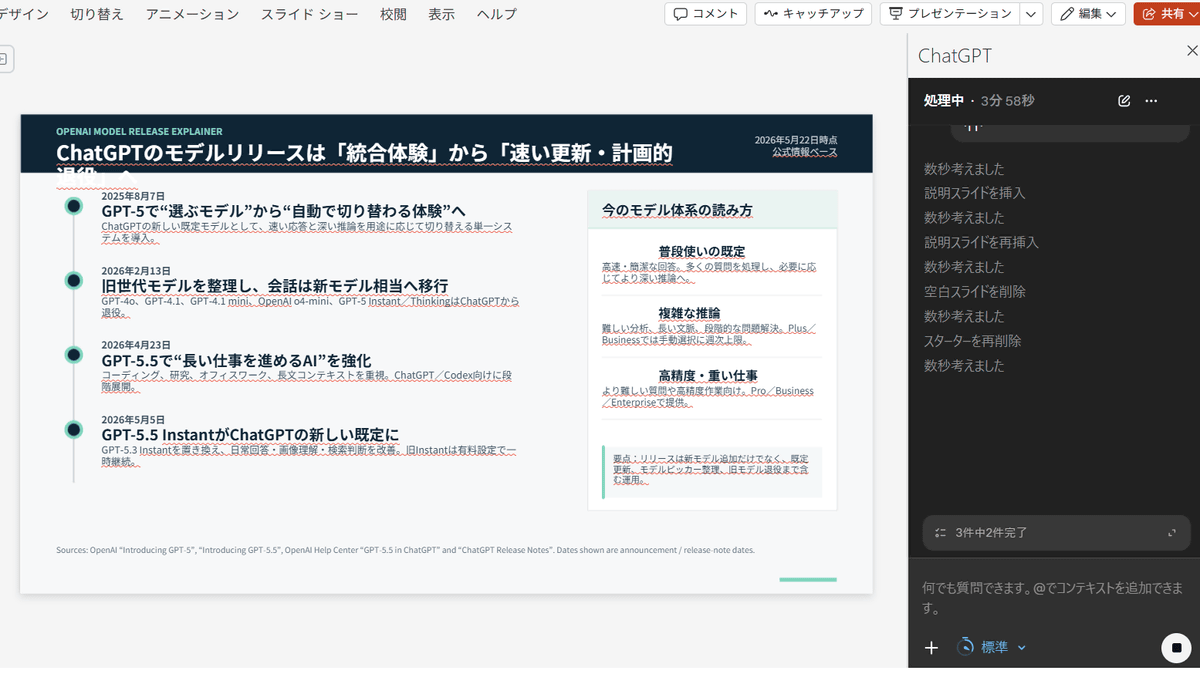Open the 切り替え transitions tab

click(97, 14)
